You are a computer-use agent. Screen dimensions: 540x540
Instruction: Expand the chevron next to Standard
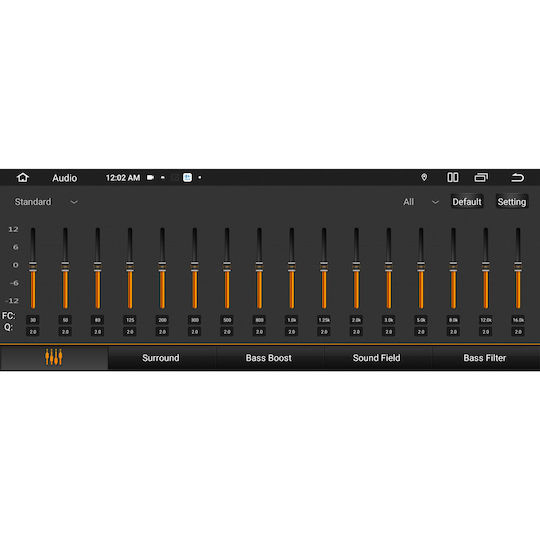(x=74, y=202)
